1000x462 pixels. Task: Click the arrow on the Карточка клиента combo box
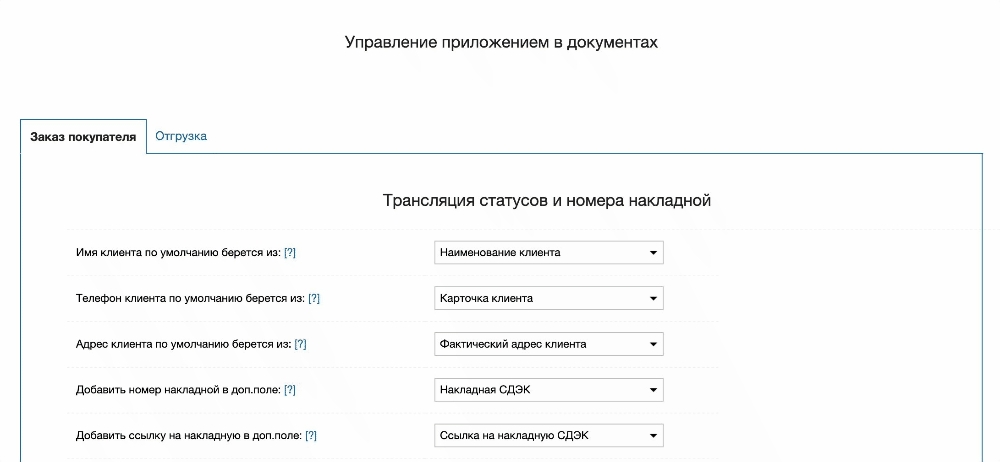click(653, 299)
